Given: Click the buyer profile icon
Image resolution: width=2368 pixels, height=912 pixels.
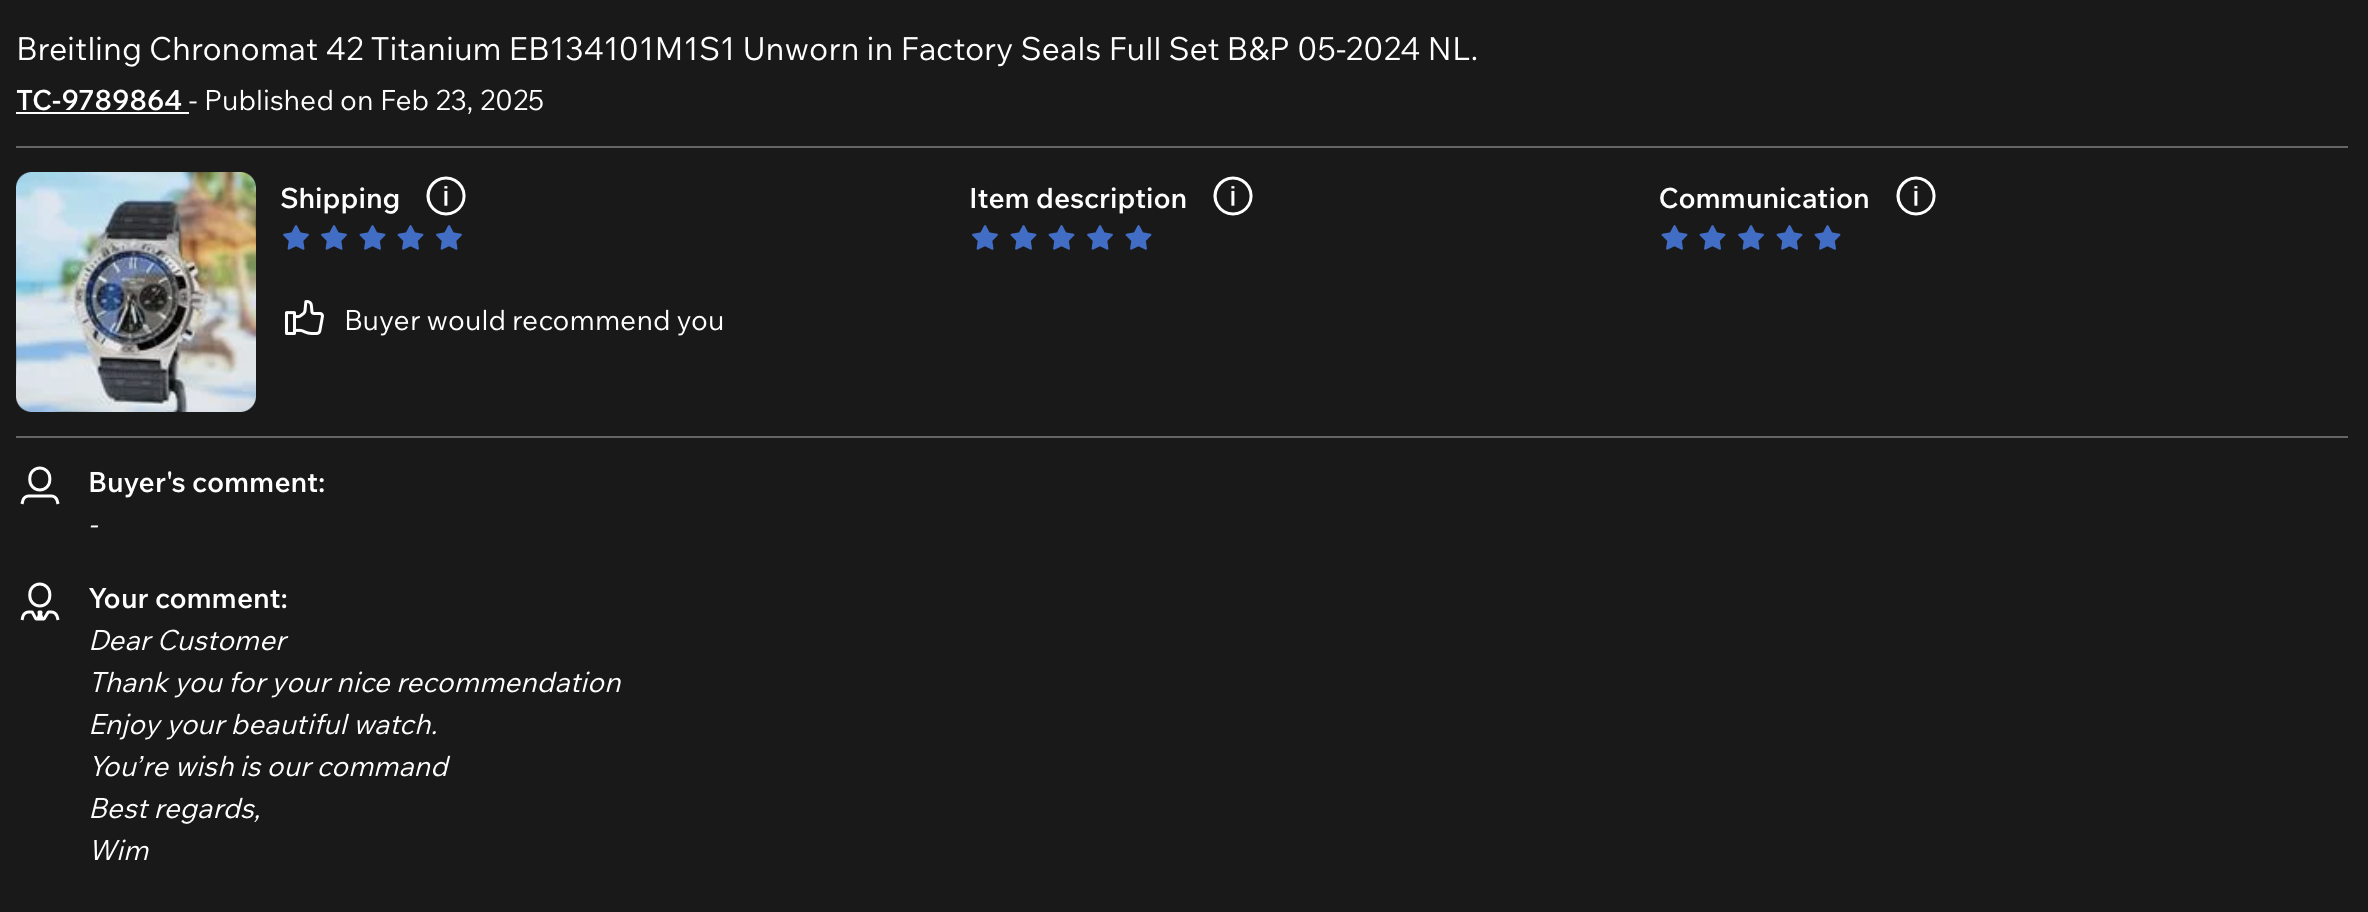Looking at the screenshot, I should tap(40, 485).
